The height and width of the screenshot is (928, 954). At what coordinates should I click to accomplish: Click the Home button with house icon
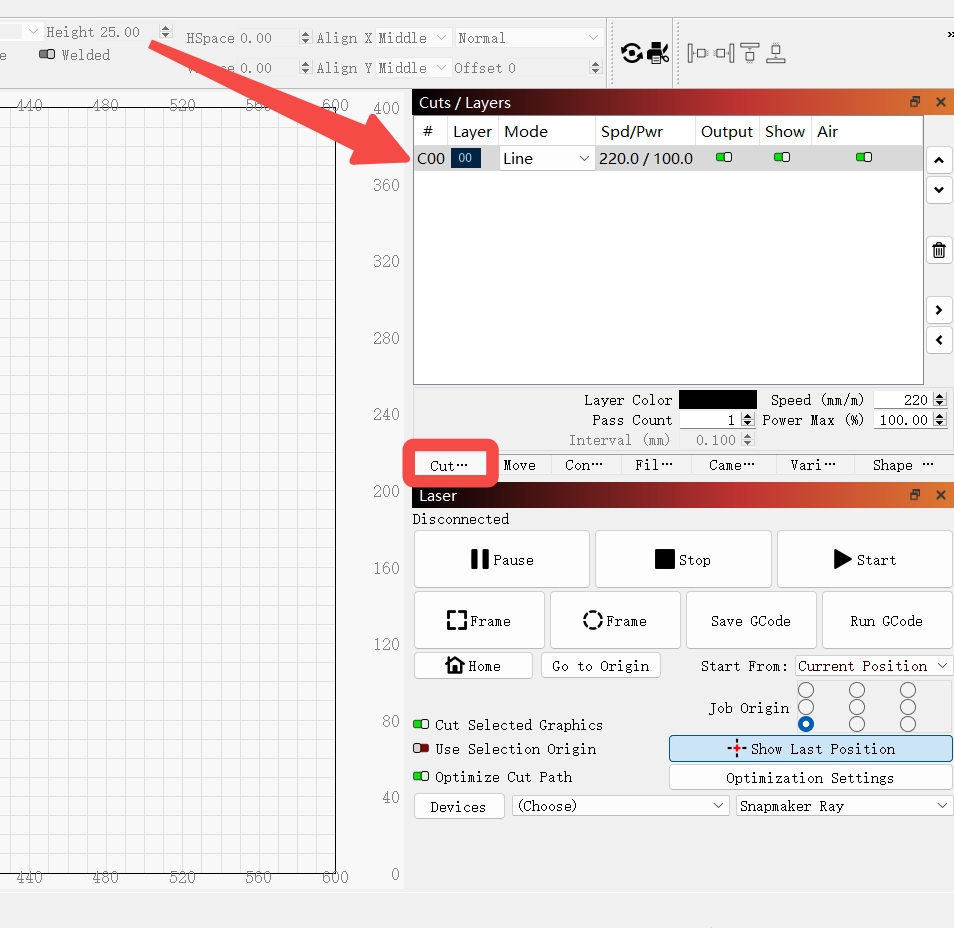point(473,666)
